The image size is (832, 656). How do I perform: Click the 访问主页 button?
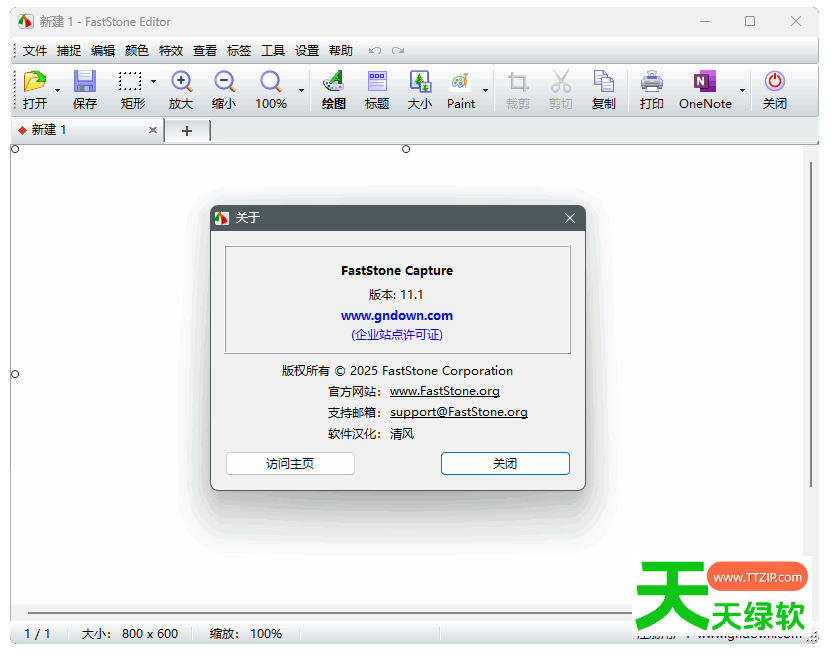pyautogui.click(x=290, y=463)
